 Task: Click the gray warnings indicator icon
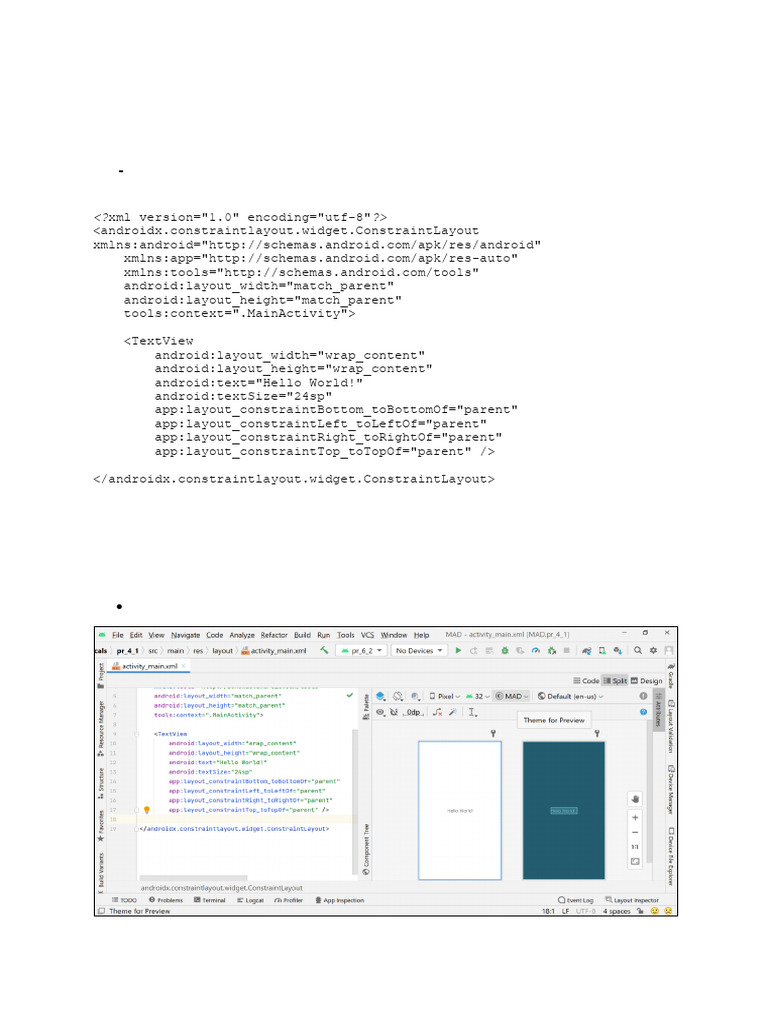pos(643,696)
